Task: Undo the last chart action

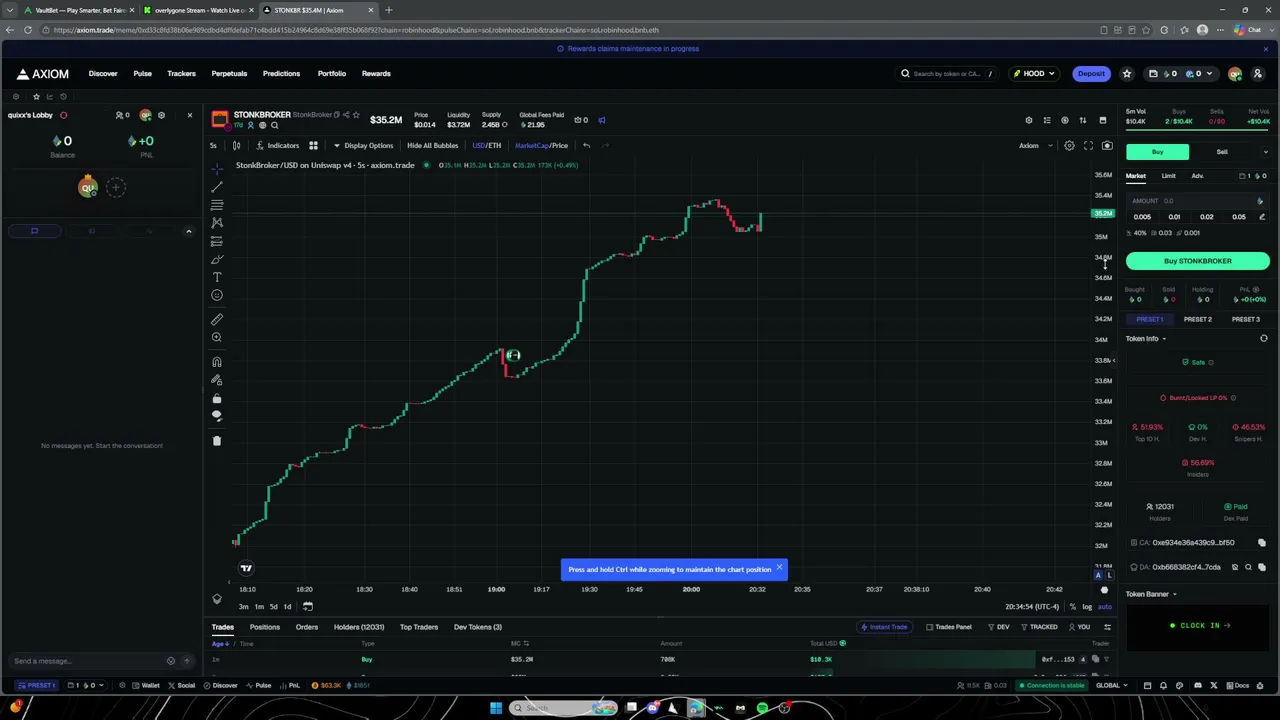Action: coord(586,146)
